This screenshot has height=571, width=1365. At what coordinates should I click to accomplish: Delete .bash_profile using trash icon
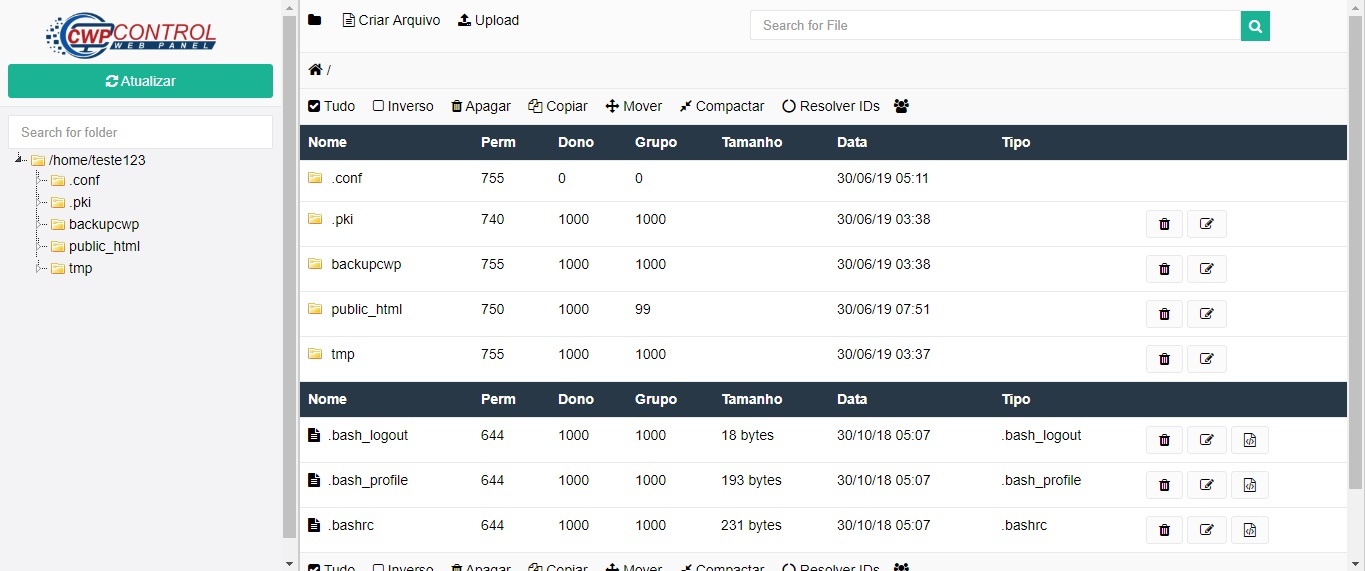click(x=1164, y=485)
